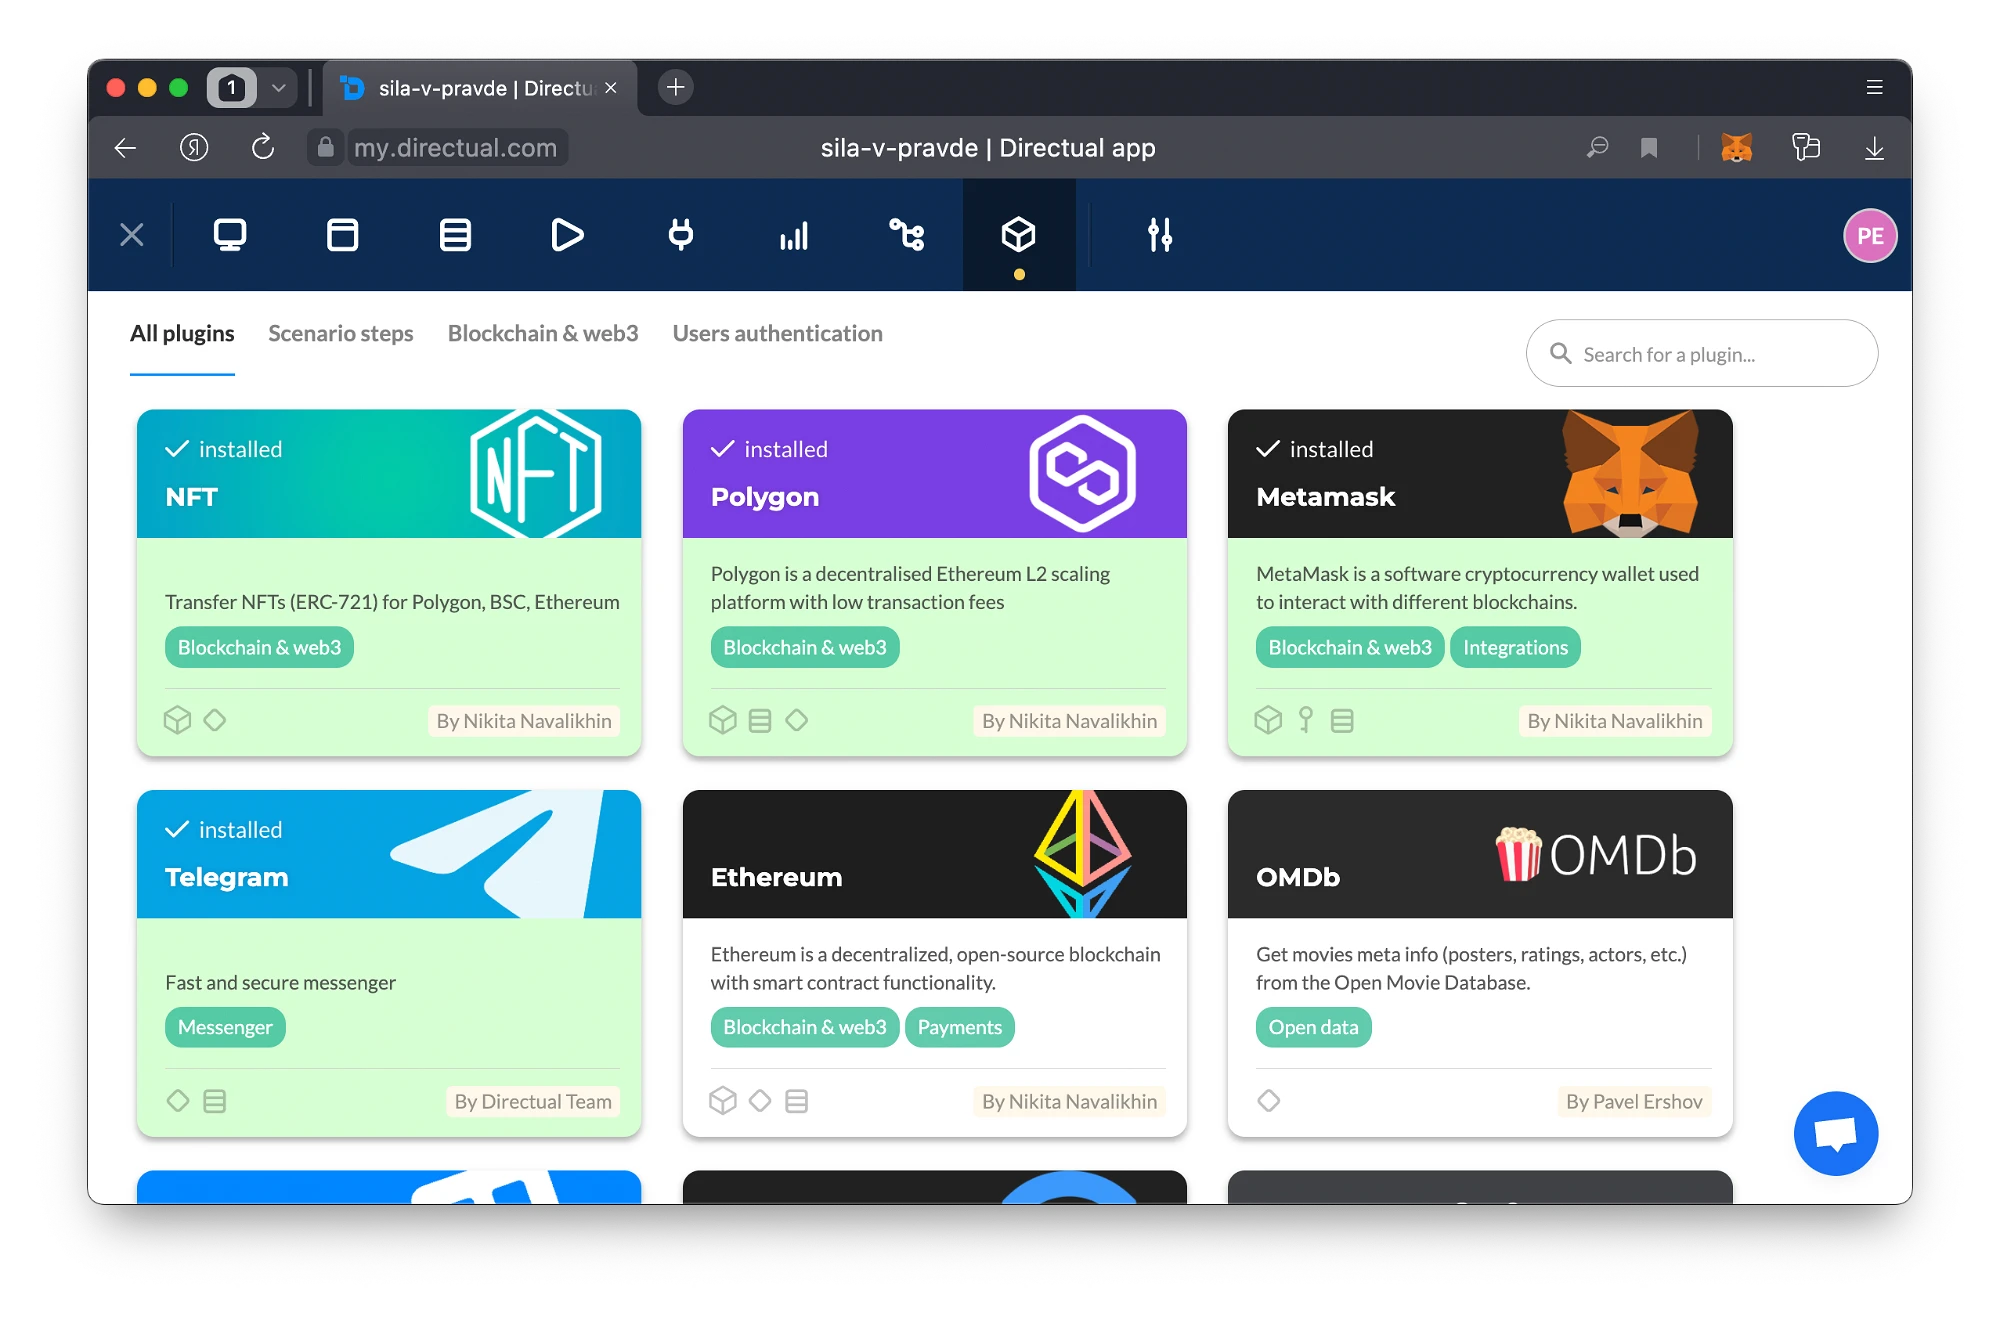2000x1320 pixels.
Task: Open the Polygon plugin card
Action: (x=935, y=582)
